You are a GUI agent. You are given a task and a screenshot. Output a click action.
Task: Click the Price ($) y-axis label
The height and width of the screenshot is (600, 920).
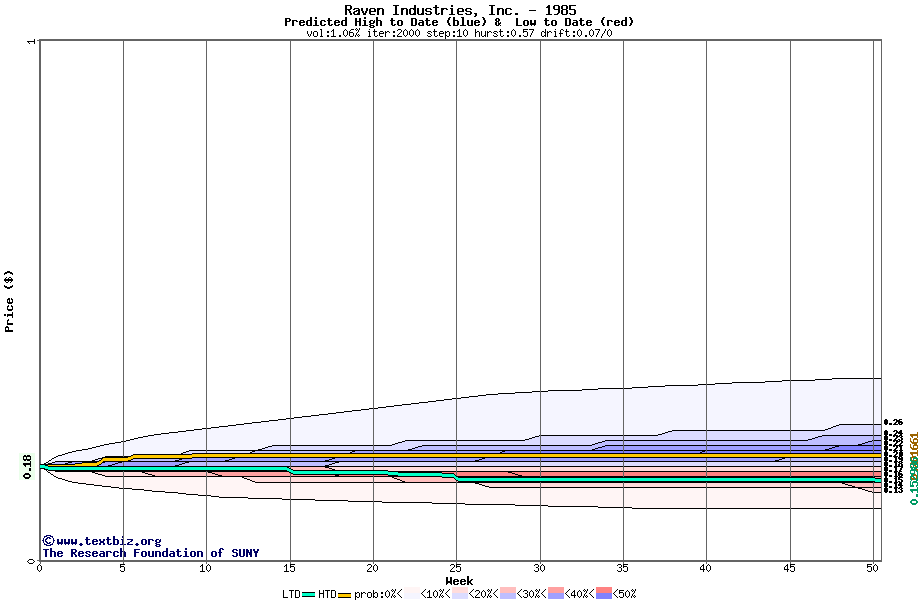coord(10,300)
